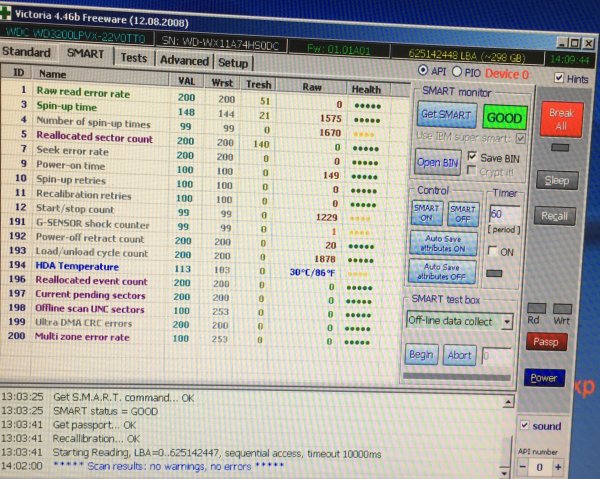
Task: Enable the Timer ON checkbox
Action: 491,253
